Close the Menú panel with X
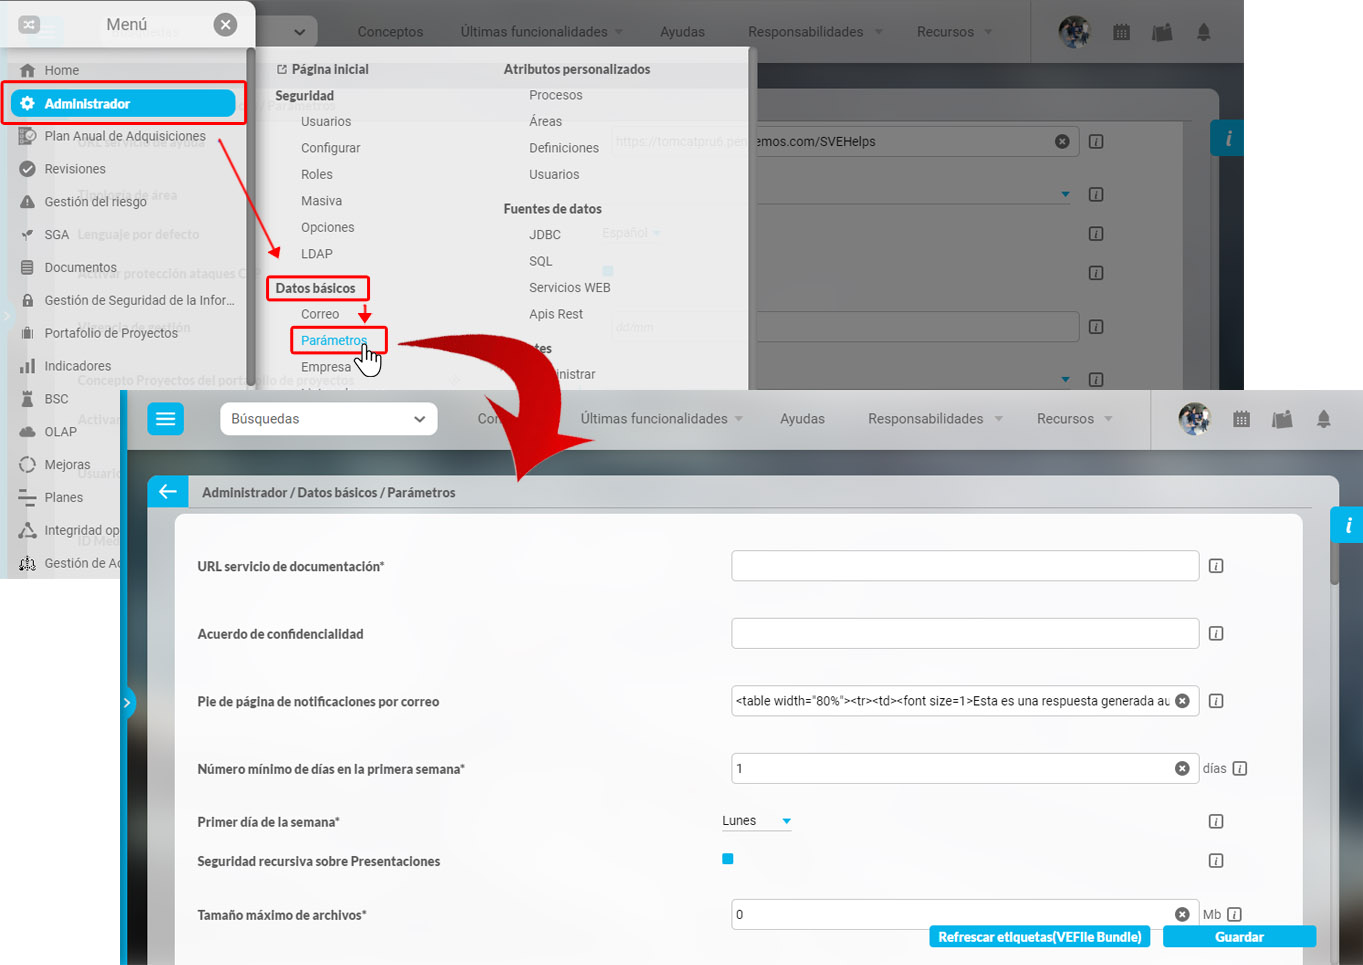The width and height of the screenshot is (1363, 965). click(226, 25)
